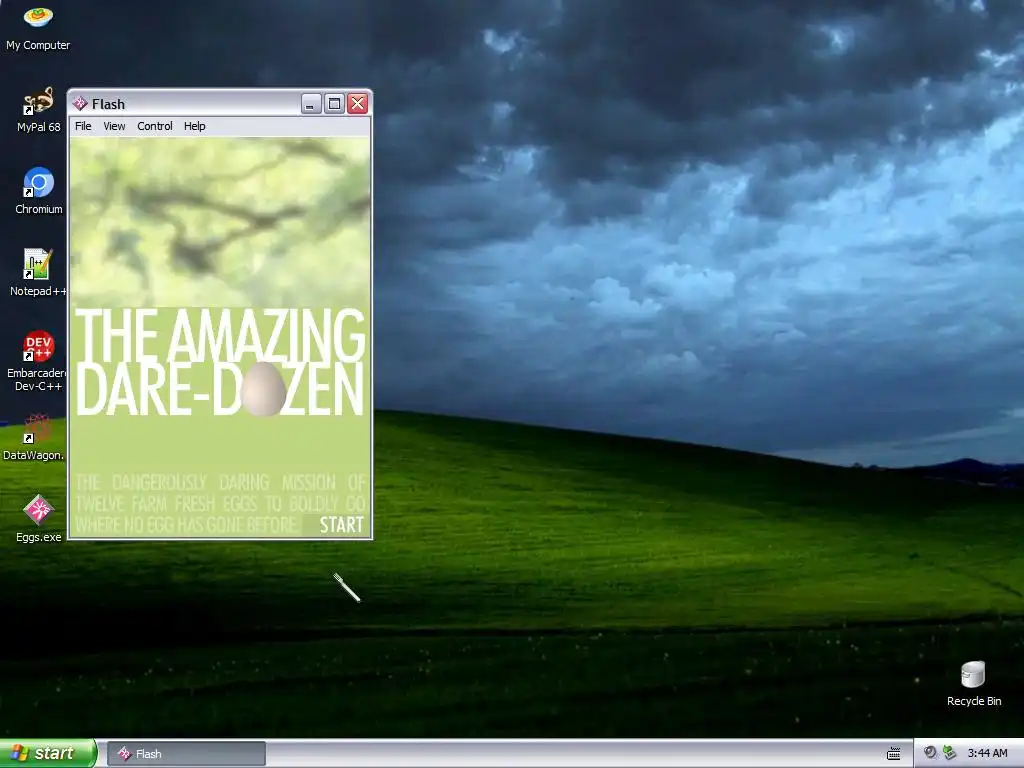
Task: Open the Help menu in Flash
Action: [x=195, y=126]
